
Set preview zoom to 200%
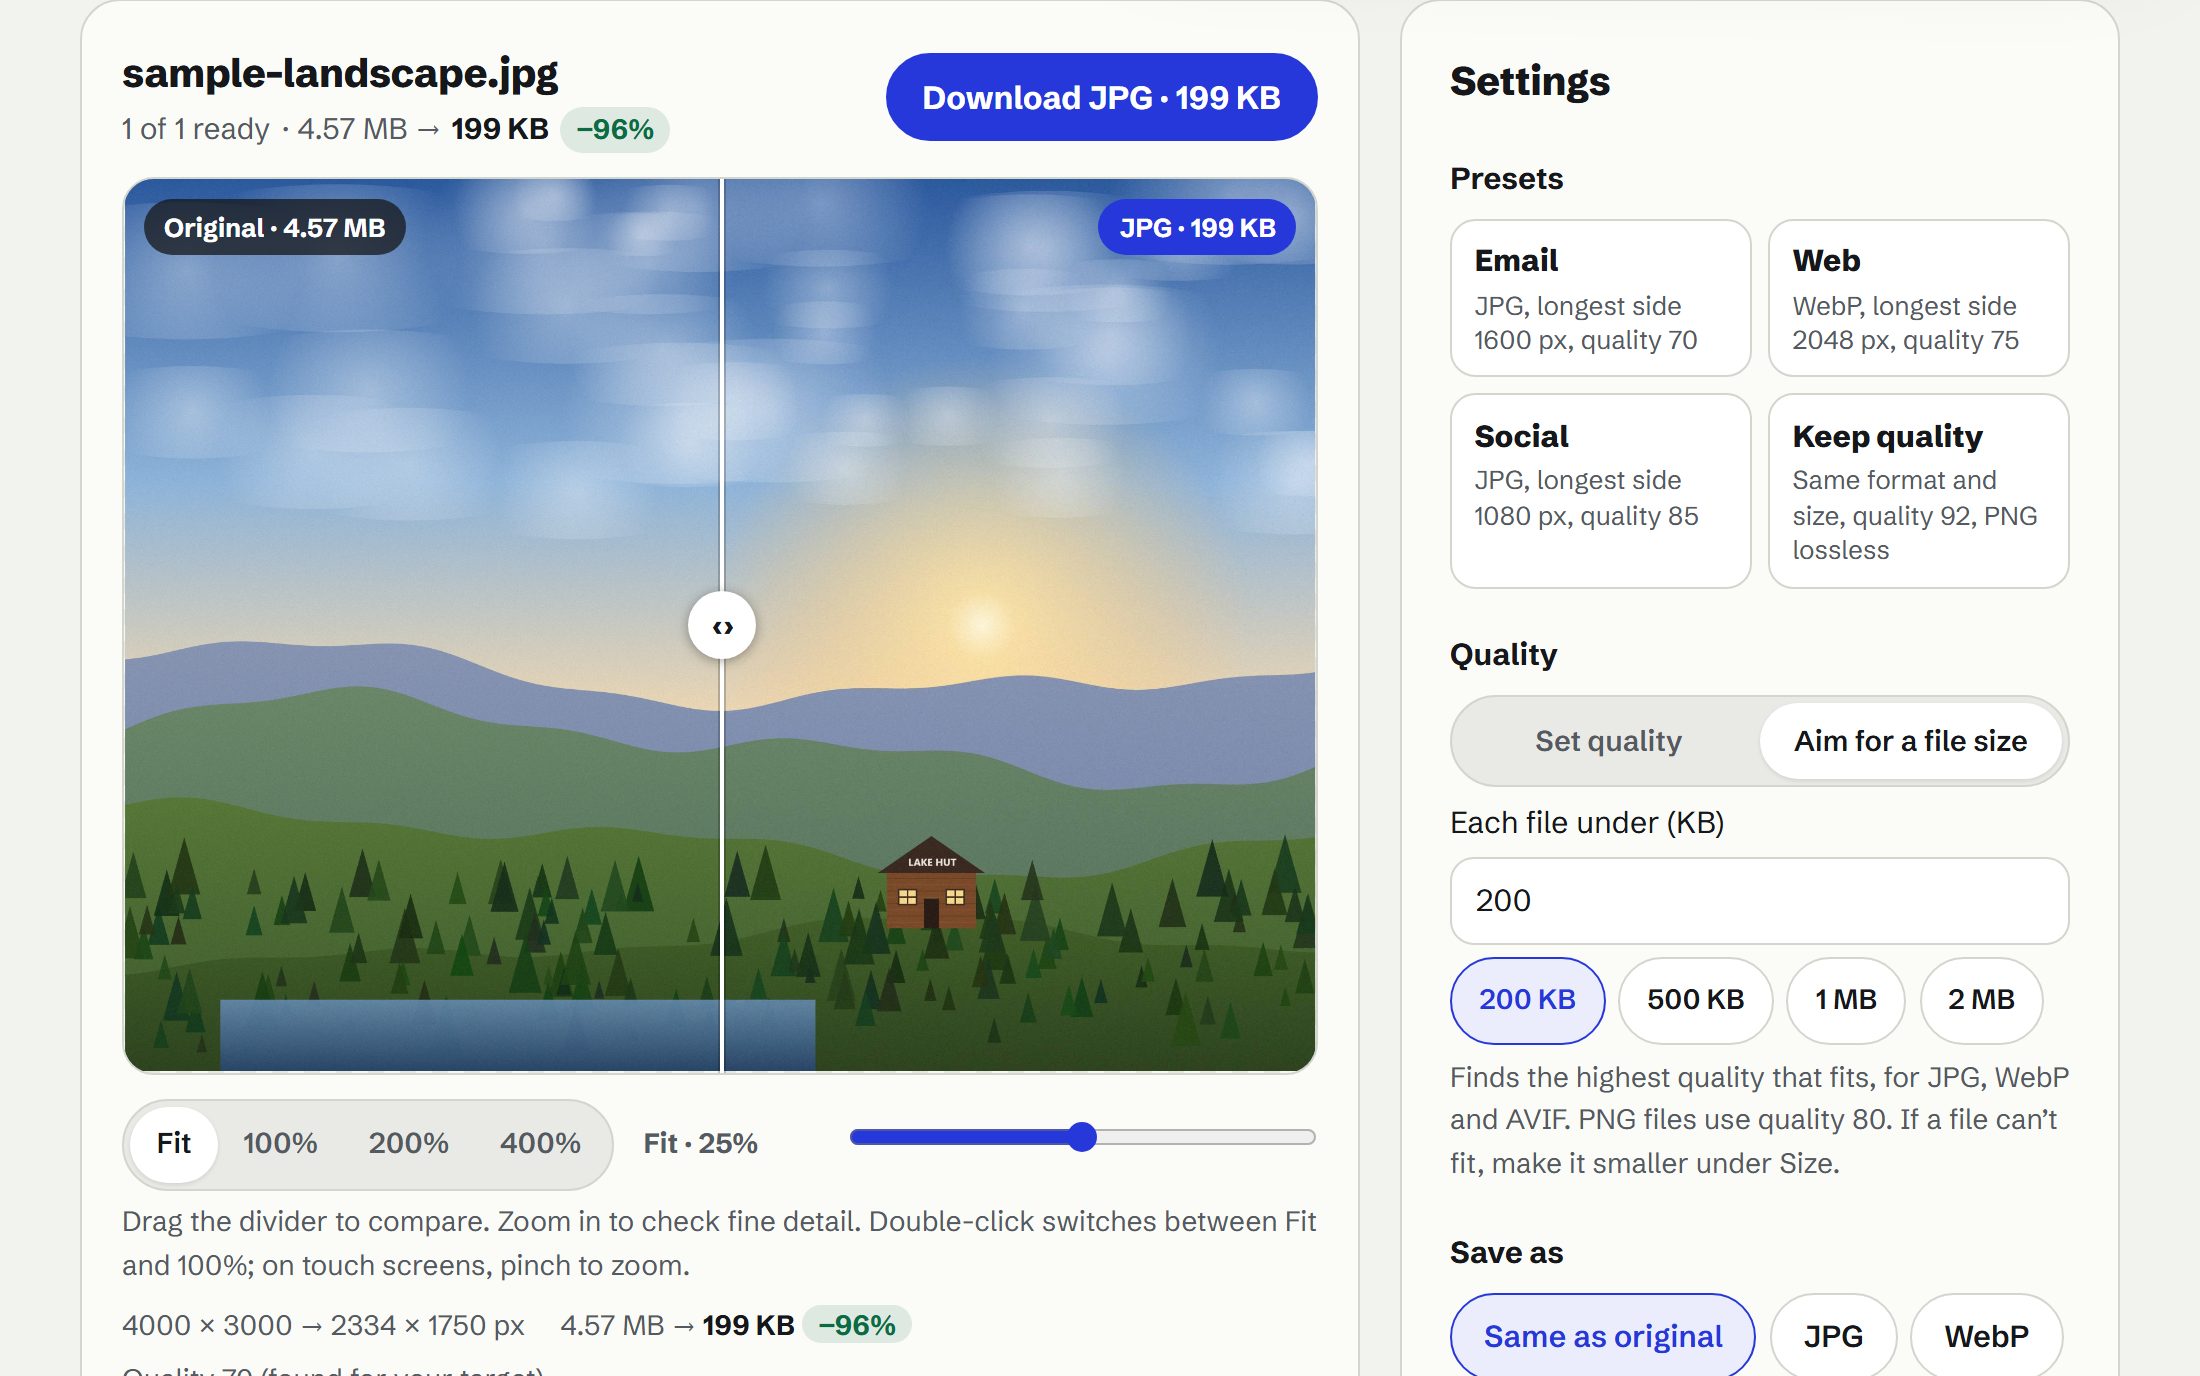click(408, 1143)
